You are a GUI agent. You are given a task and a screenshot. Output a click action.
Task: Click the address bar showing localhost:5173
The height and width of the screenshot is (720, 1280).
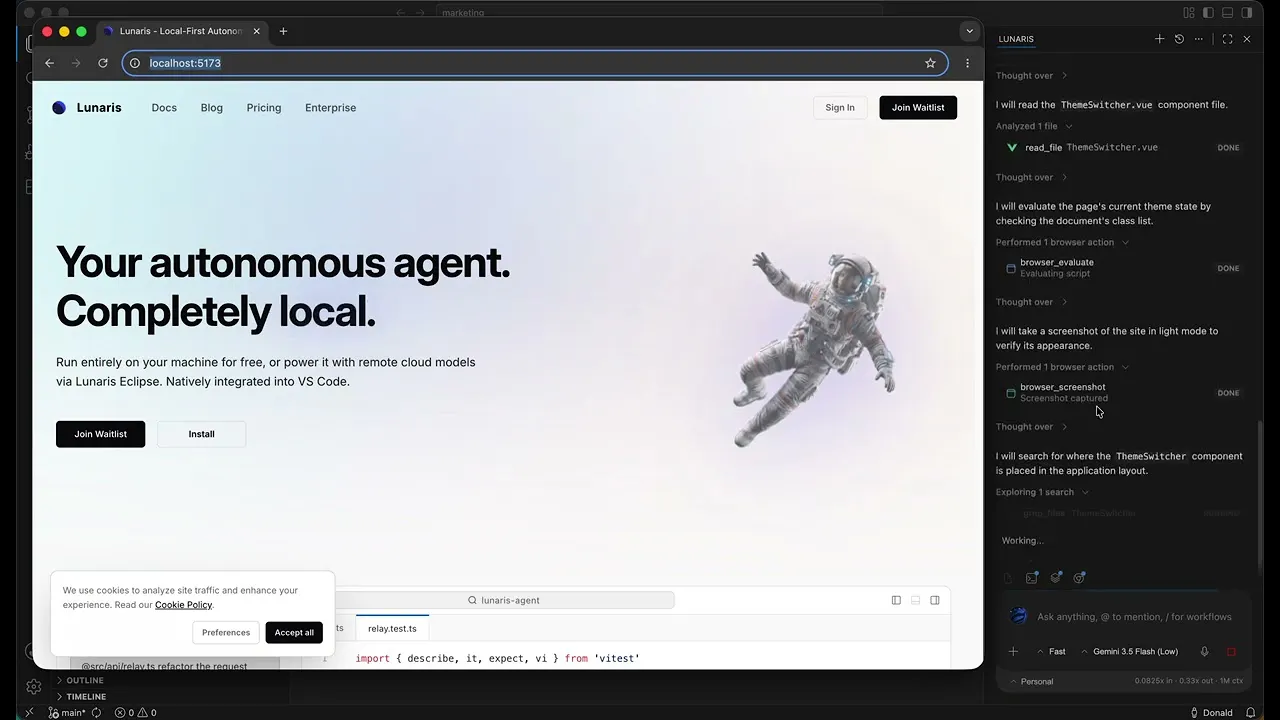coord(534,63)
